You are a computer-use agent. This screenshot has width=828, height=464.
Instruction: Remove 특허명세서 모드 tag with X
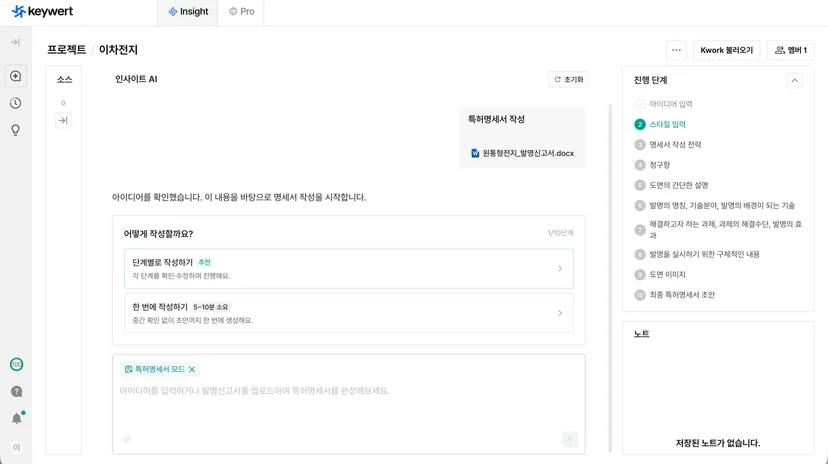[x=192, y=370]
